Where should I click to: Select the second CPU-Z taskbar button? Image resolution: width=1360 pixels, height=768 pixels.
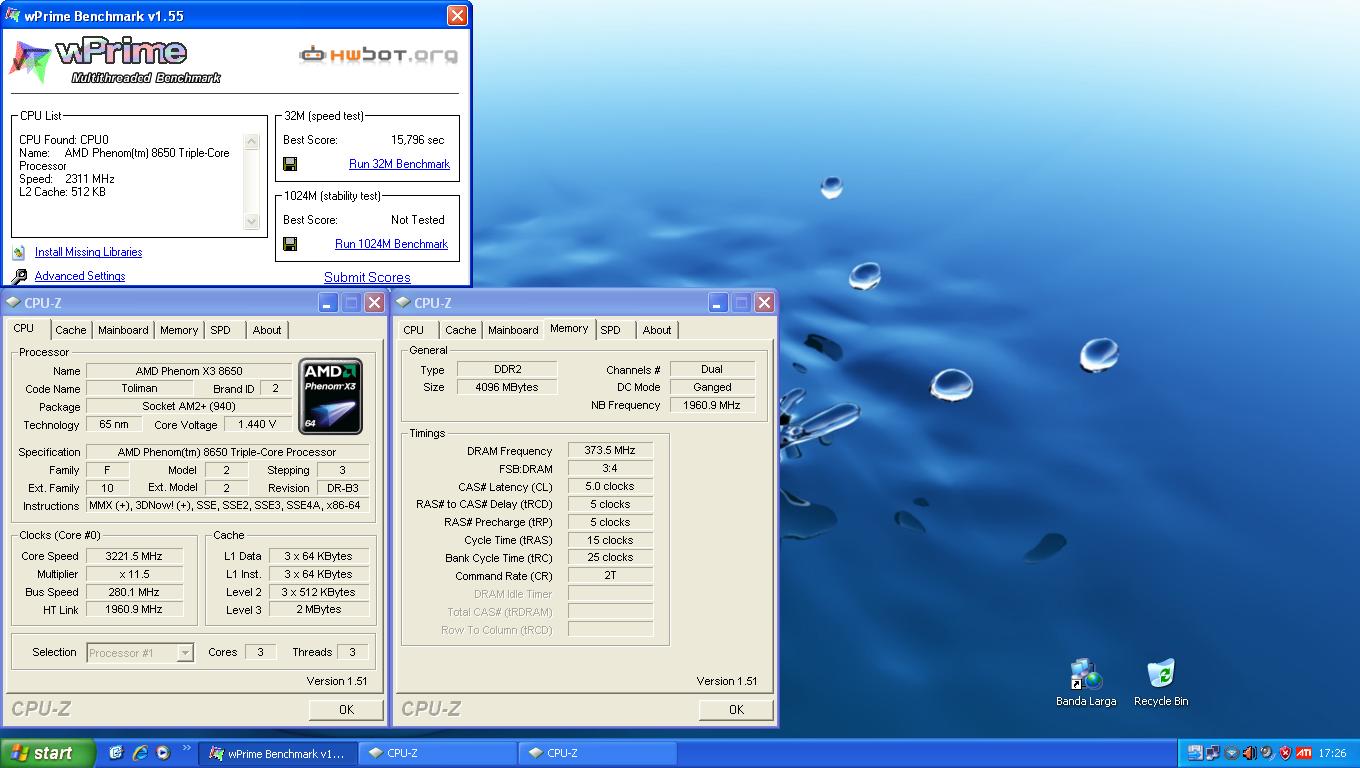tap(597, 753)
